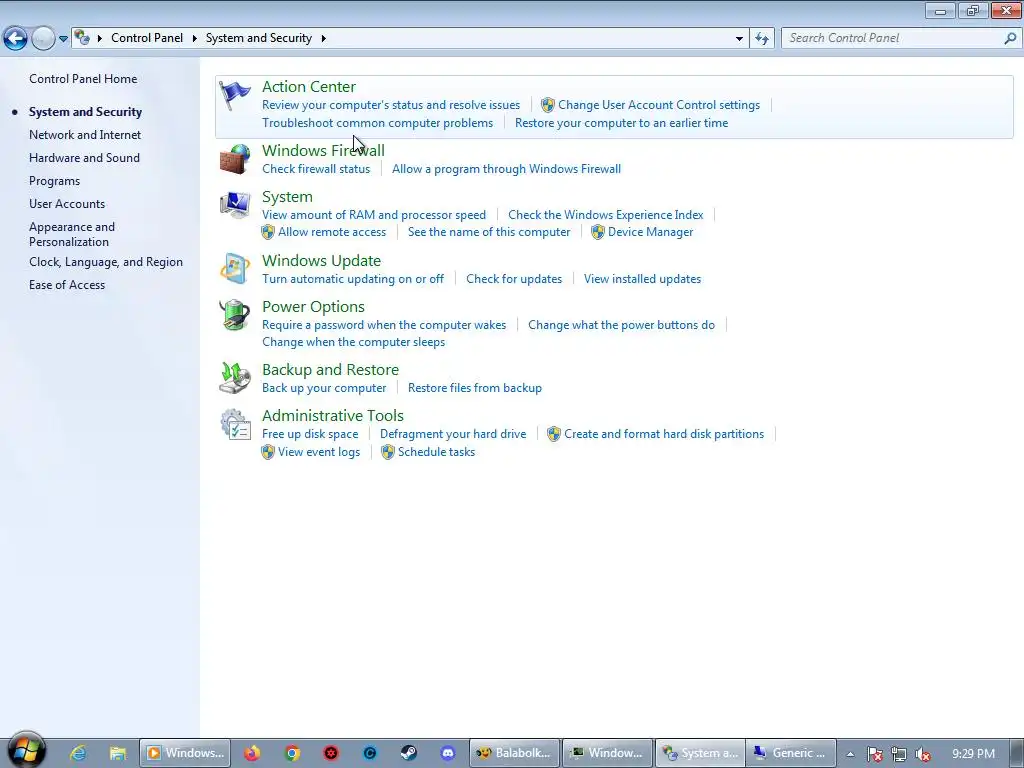Image resolution: width=1024 pixels, height=768 pixels.
Task: Open Control Panel Home in the sidebar
Action: click(83, 78)
